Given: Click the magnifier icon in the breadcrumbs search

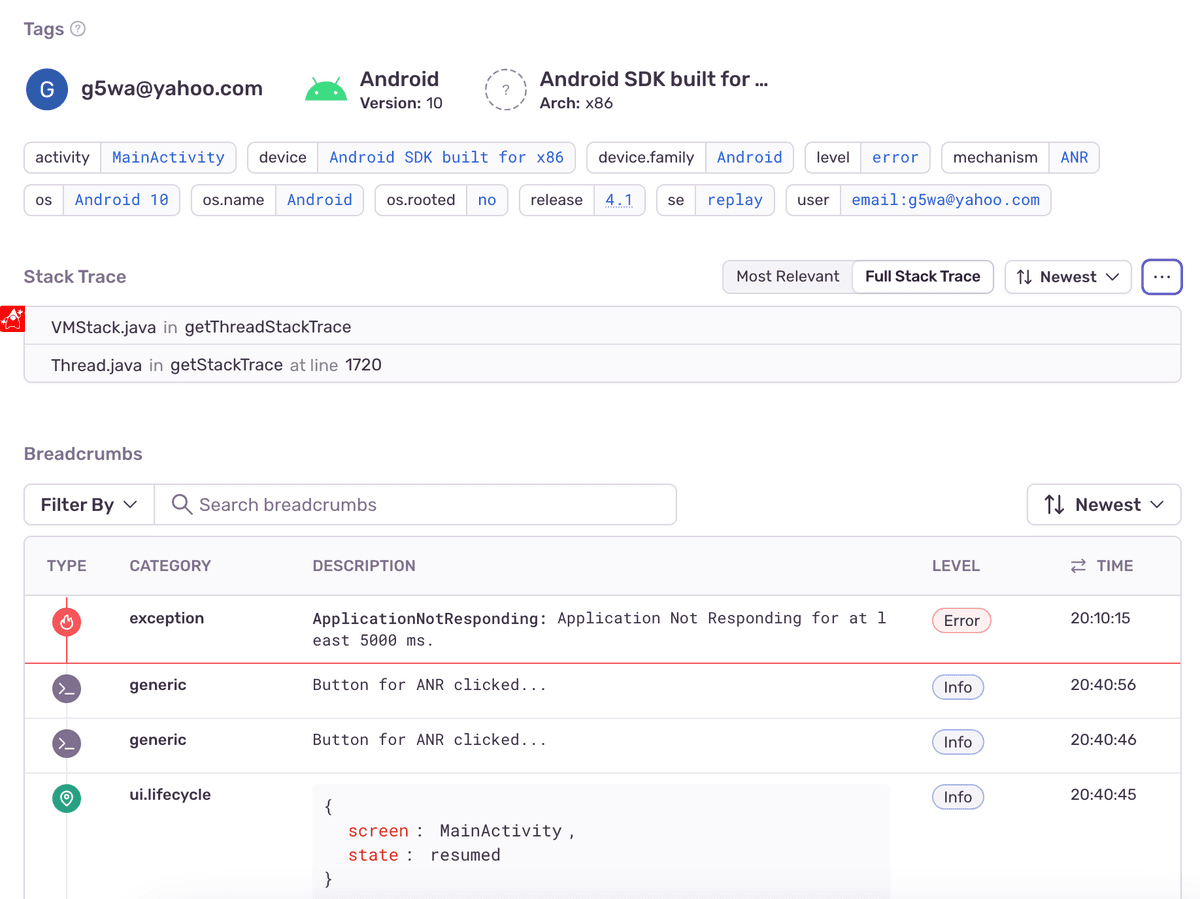Looking at the screenshot, I should click(181, 504).
